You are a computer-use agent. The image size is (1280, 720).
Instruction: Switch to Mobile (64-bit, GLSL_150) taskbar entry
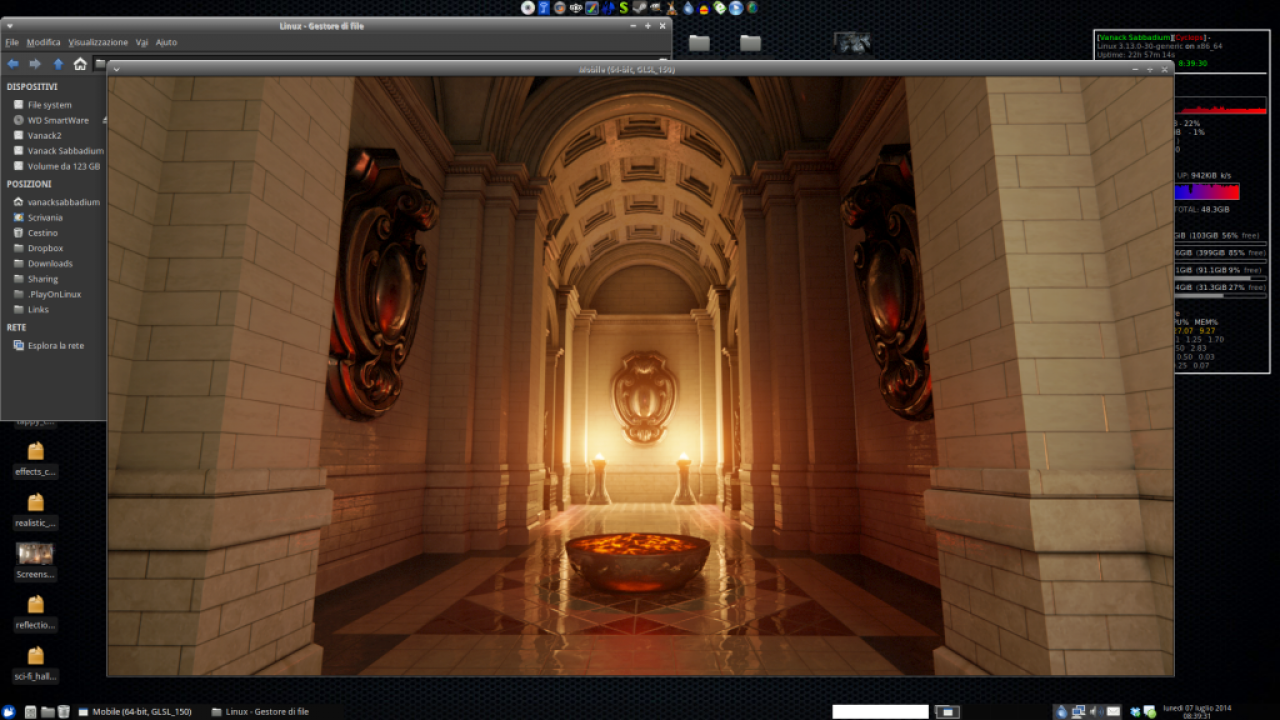pyautogui.click(x=135, y=712)
